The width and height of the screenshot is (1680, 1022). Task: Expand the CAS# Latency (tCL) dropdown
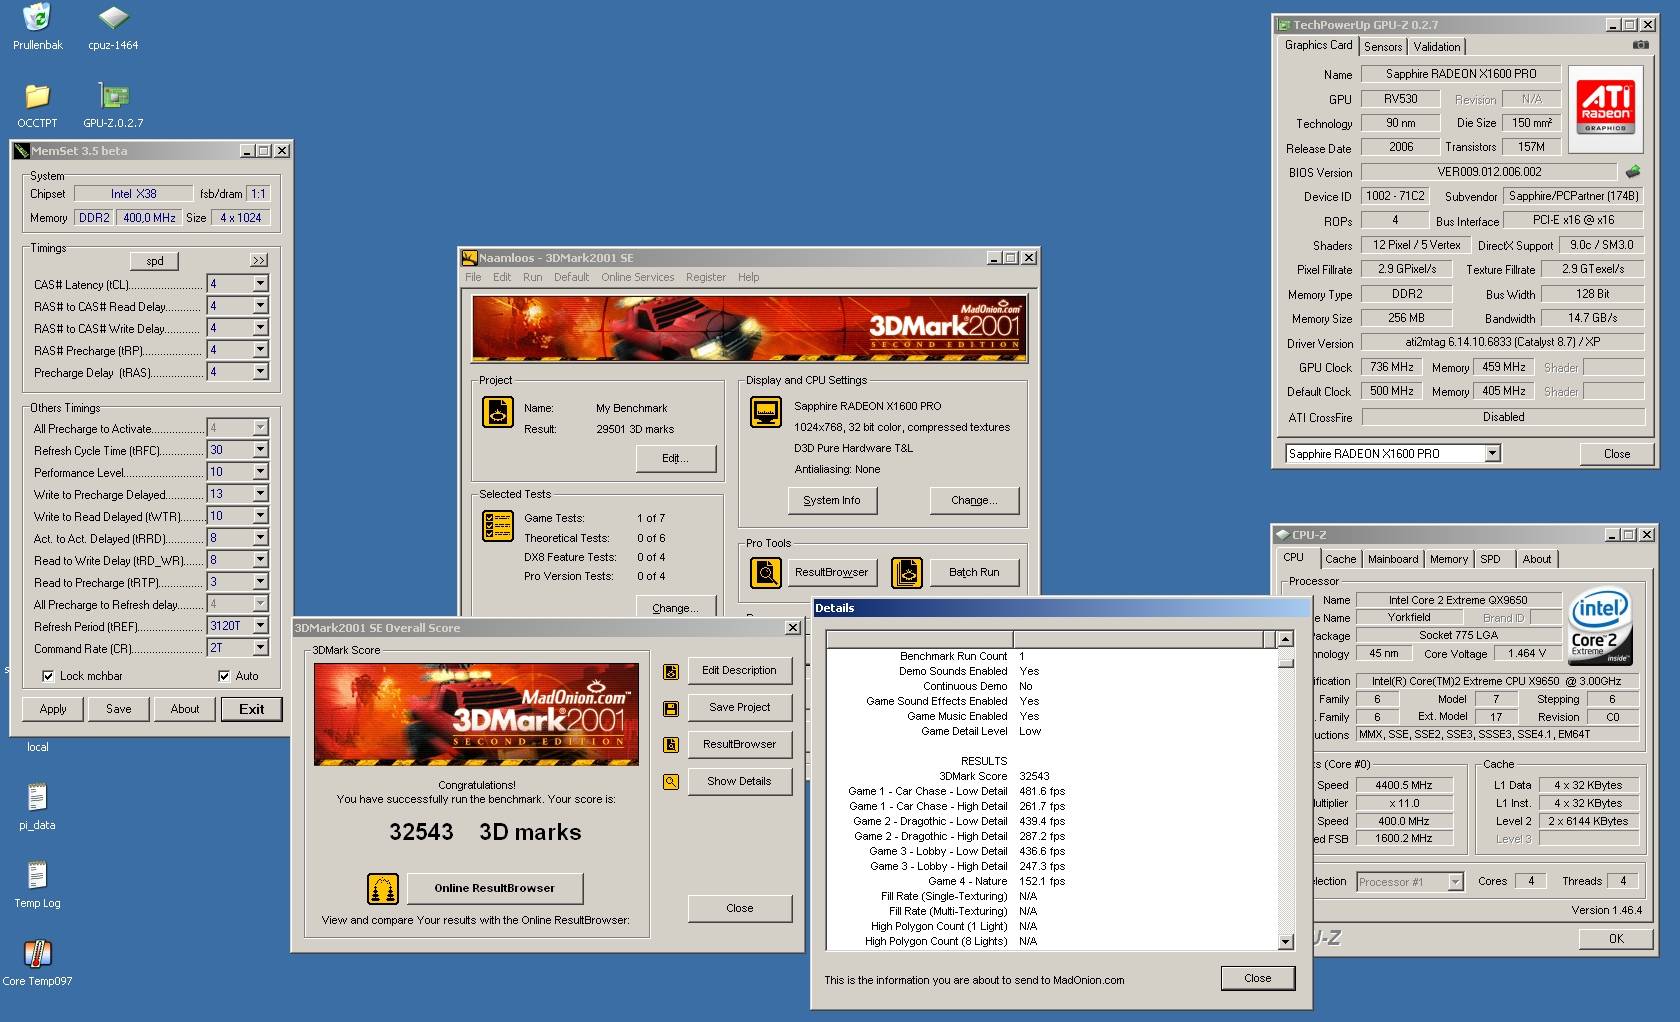click(x=260, y=284)
